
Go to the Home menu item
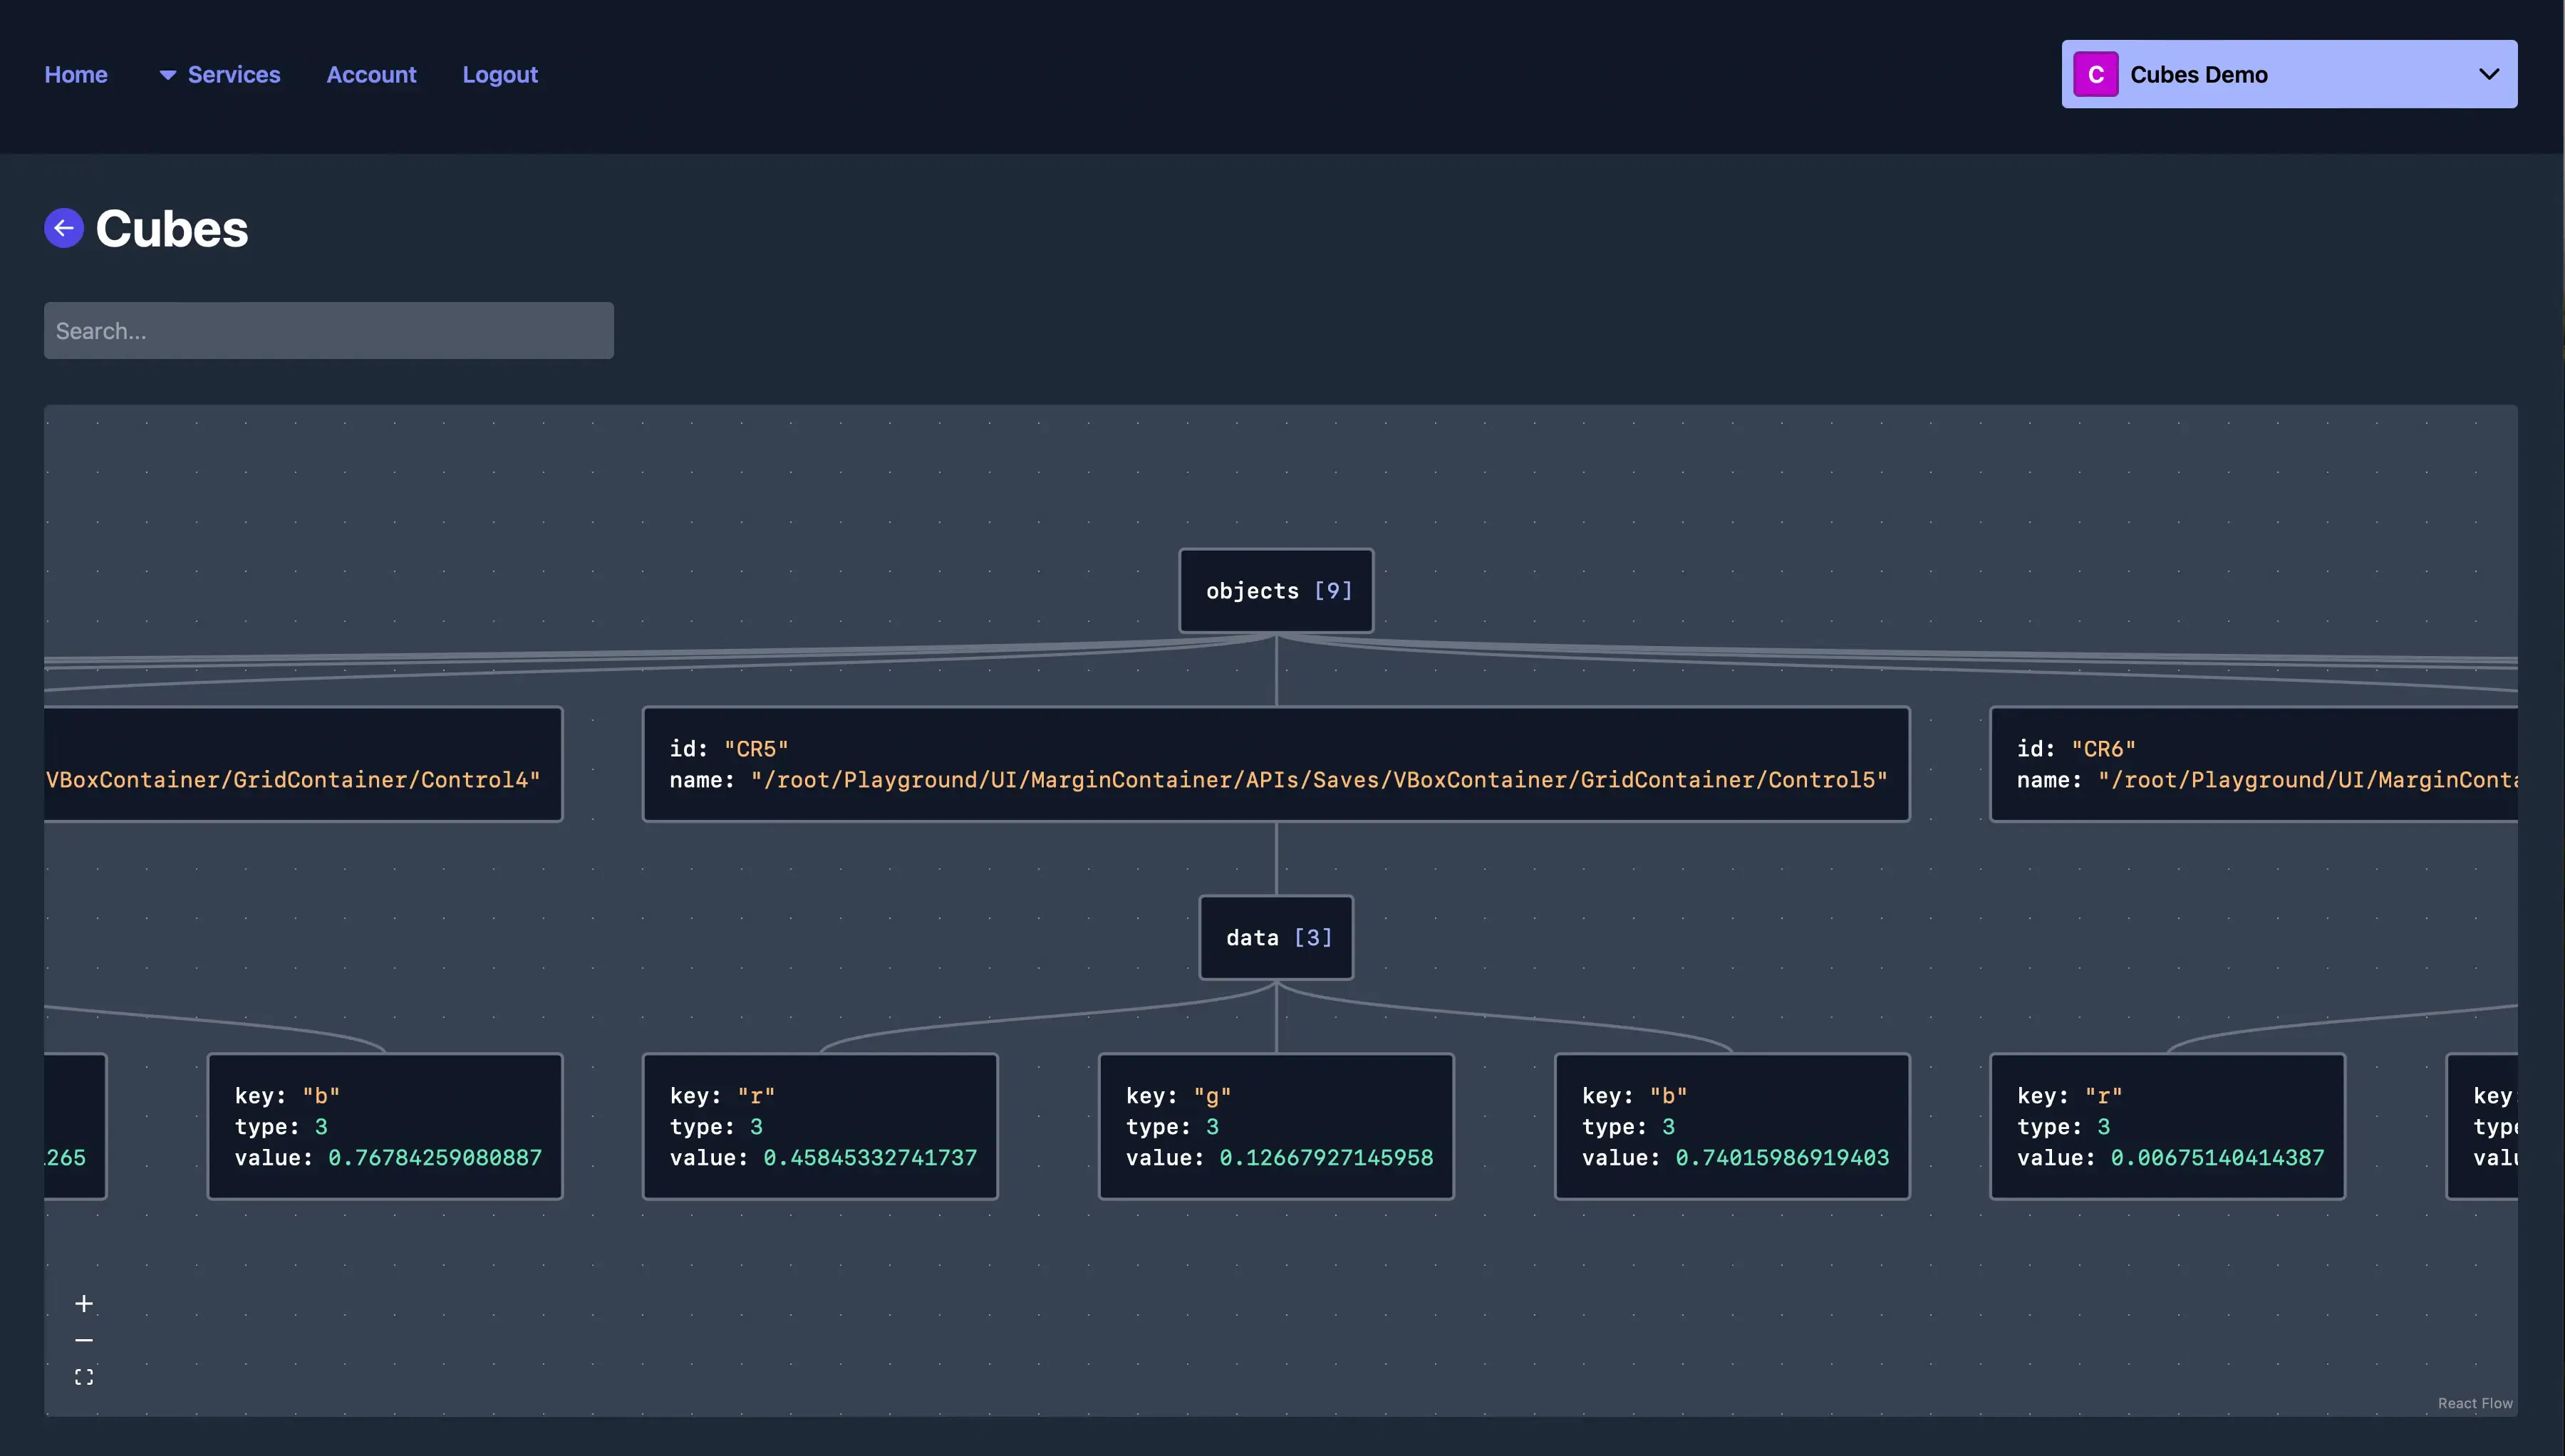(x=76, y=75)
